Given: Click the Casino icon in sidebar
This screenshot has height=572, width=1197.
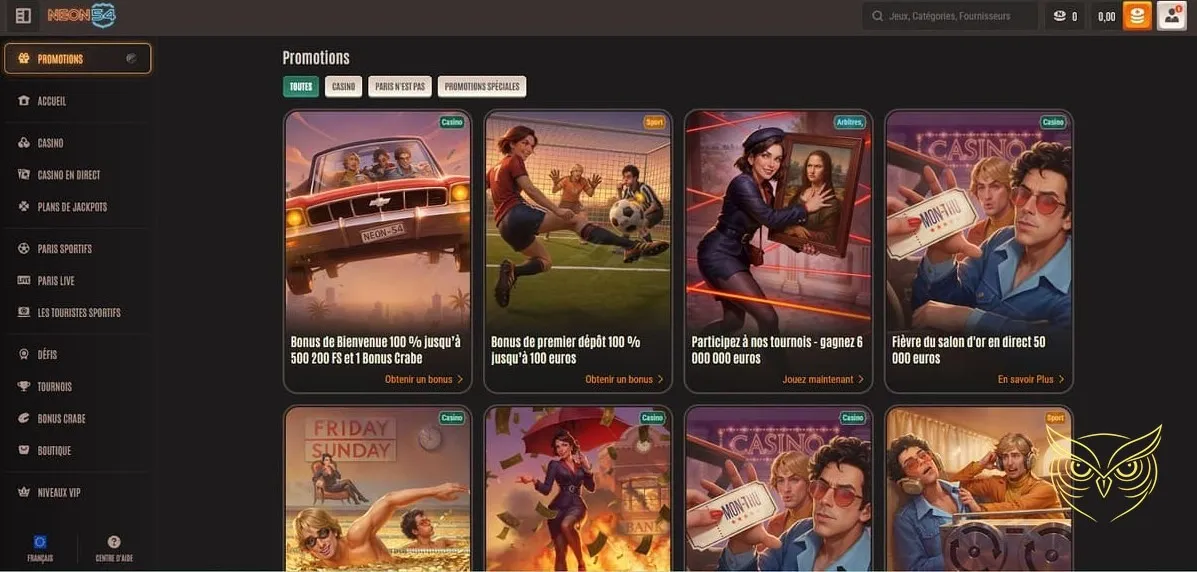Looking at the screenshot, I should (x=24, y=143).
